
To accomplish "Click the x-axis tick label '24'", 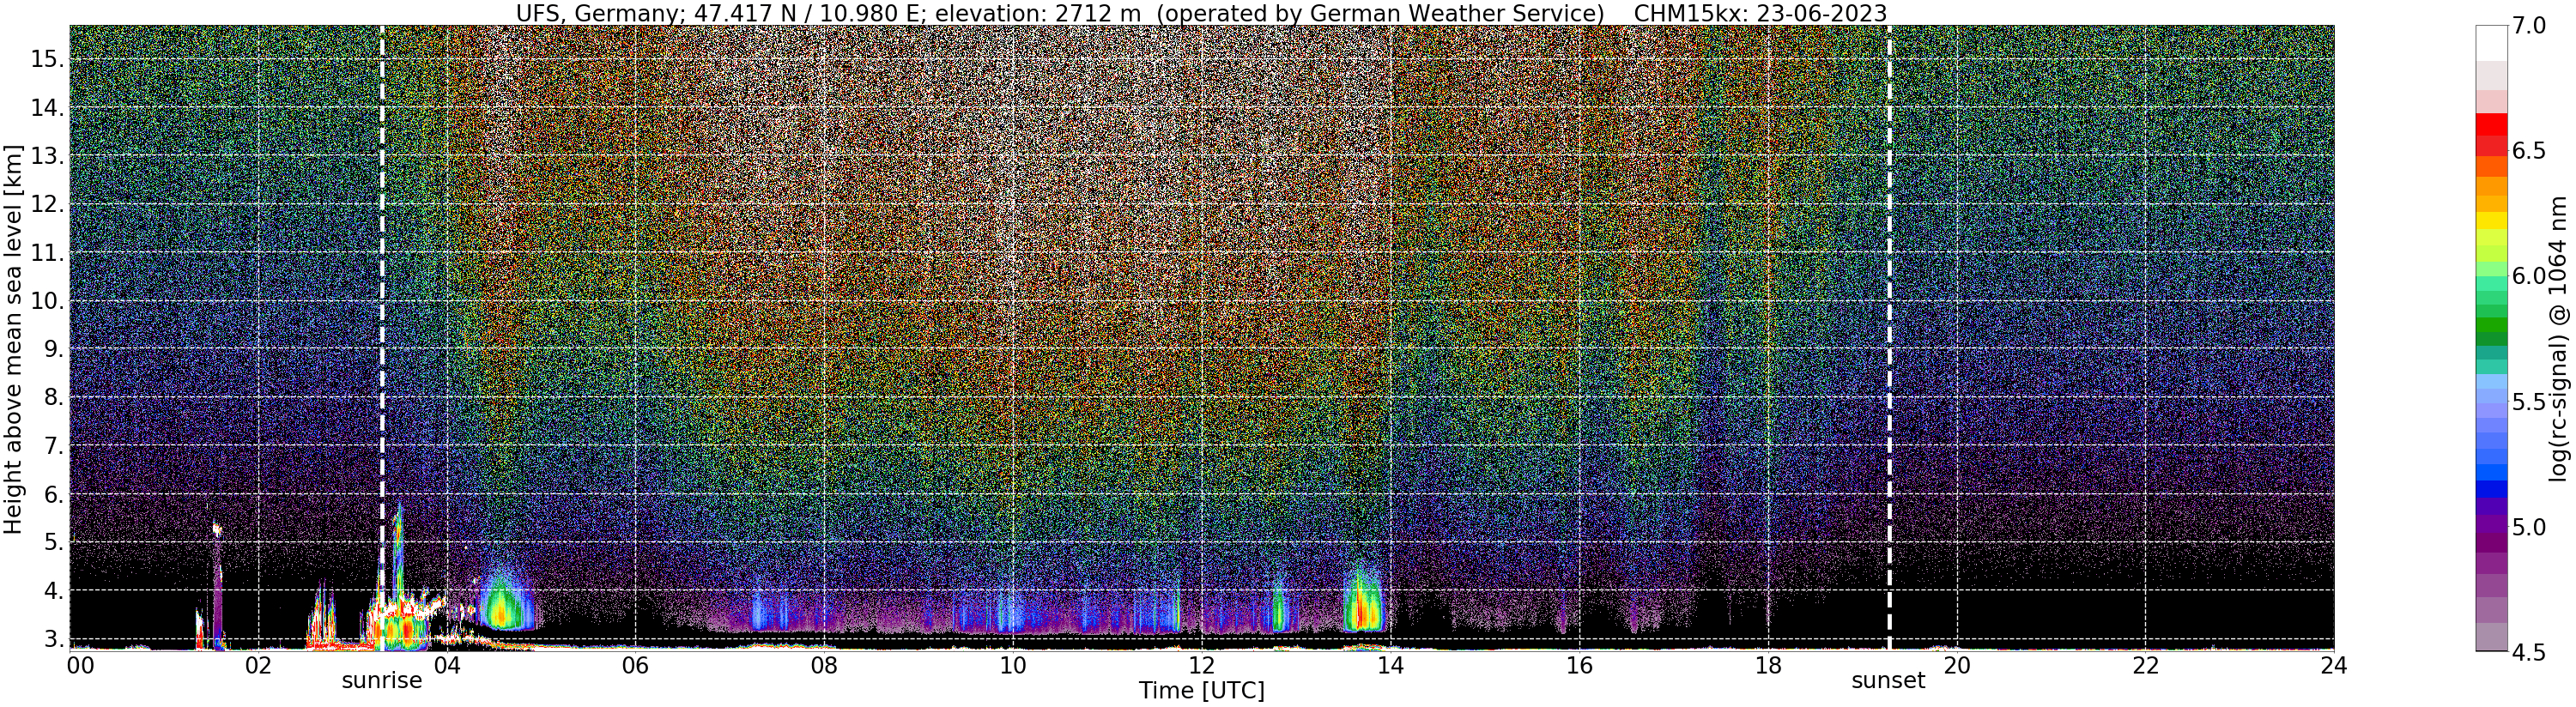I will [2334, 665].
